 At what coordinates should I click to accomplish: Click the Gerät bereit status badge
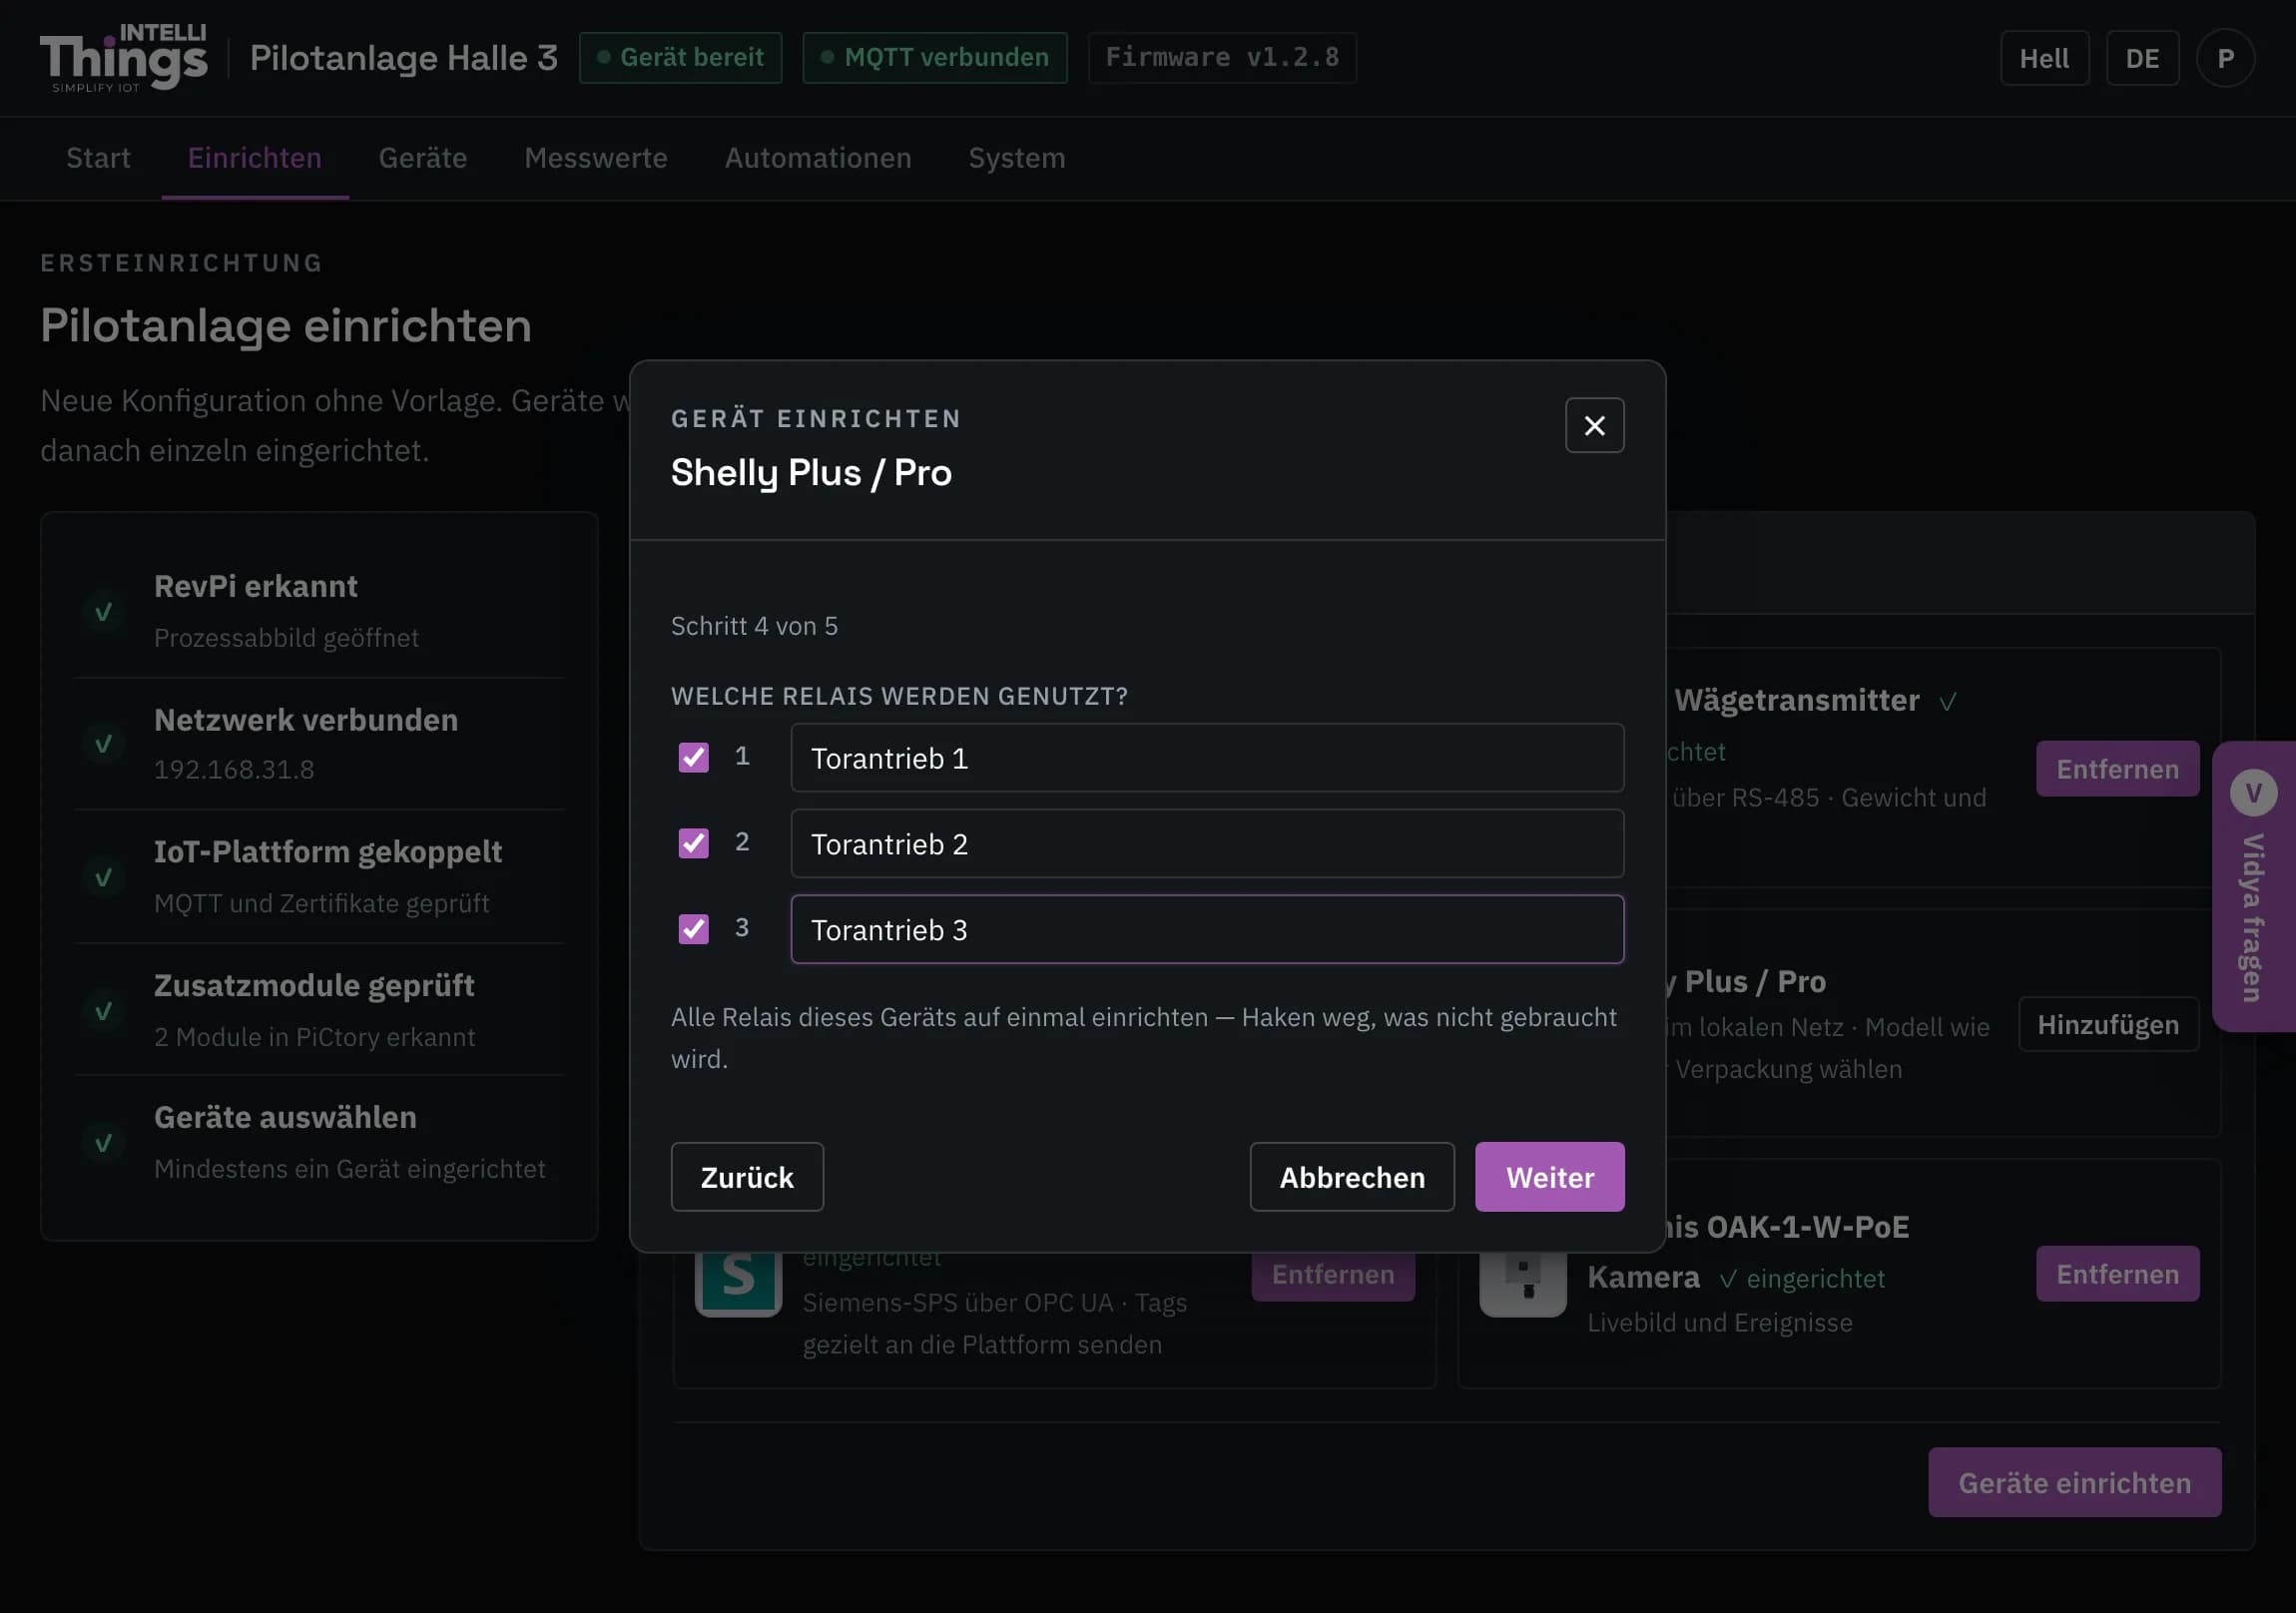(680, 58)
